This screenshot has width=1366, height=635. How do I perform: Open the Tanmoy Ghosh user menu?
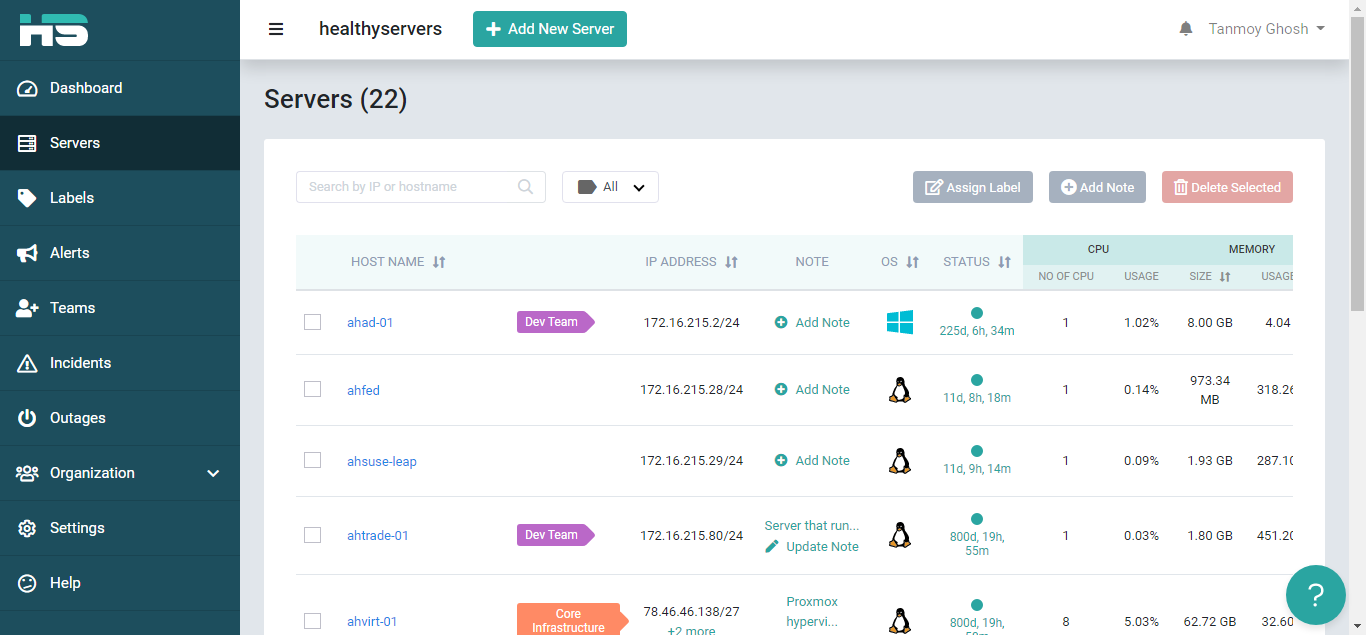click(x=1266, y=29)
